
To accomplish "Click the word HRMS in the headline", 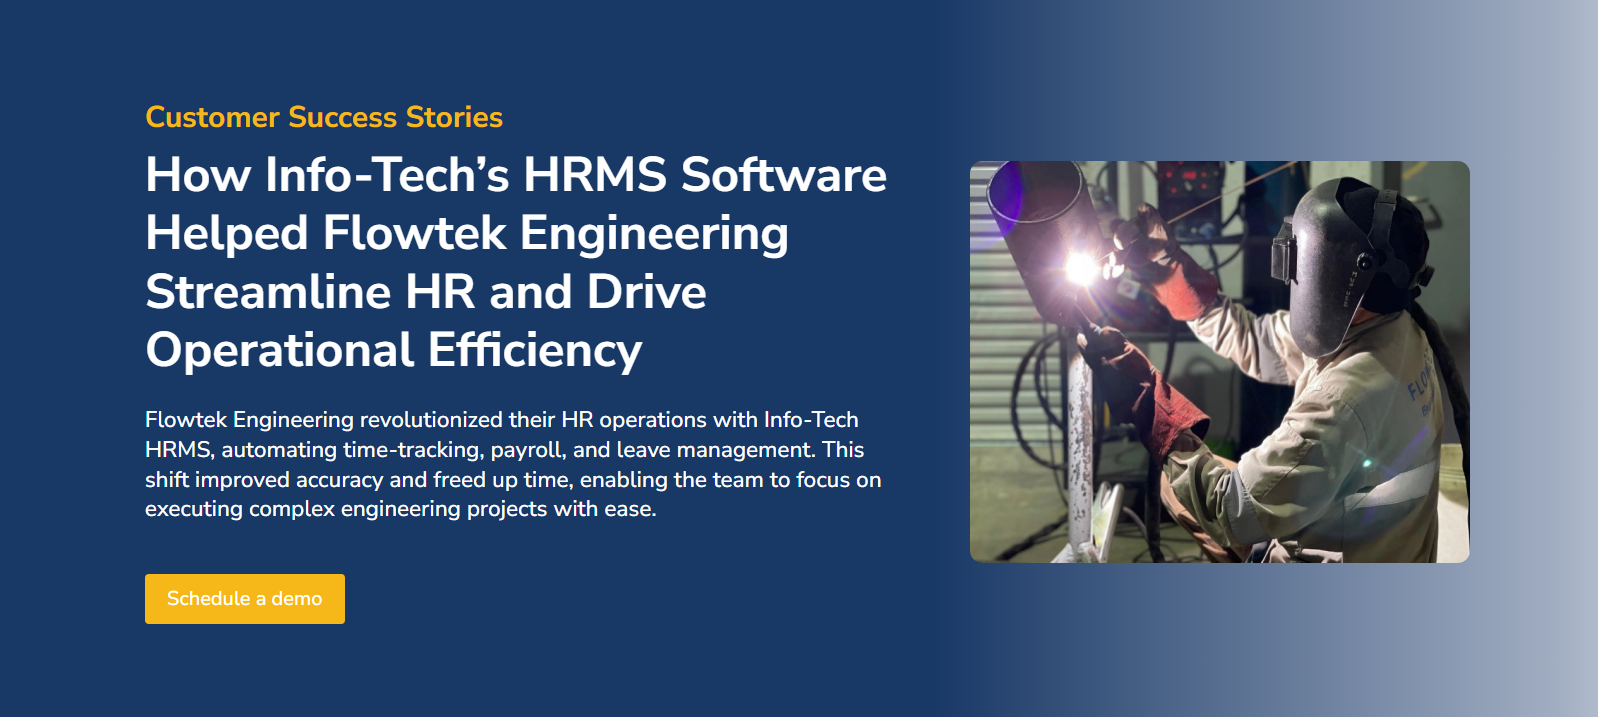I will (595, 175).
